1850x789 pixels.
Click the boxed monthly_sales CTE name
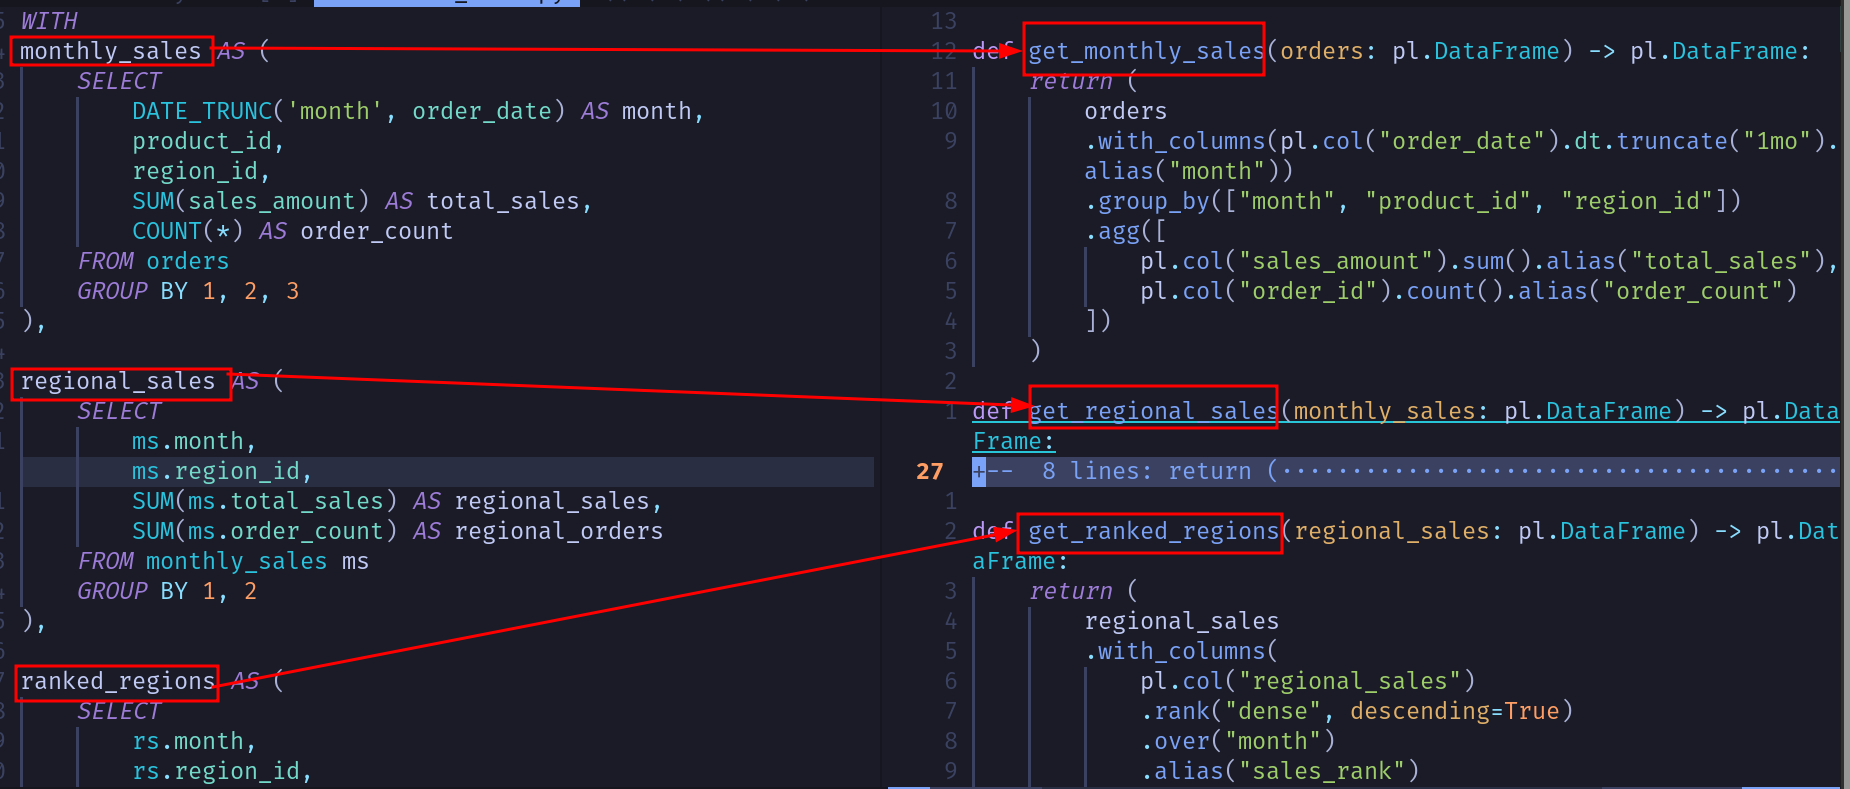(x=110, y=52)
